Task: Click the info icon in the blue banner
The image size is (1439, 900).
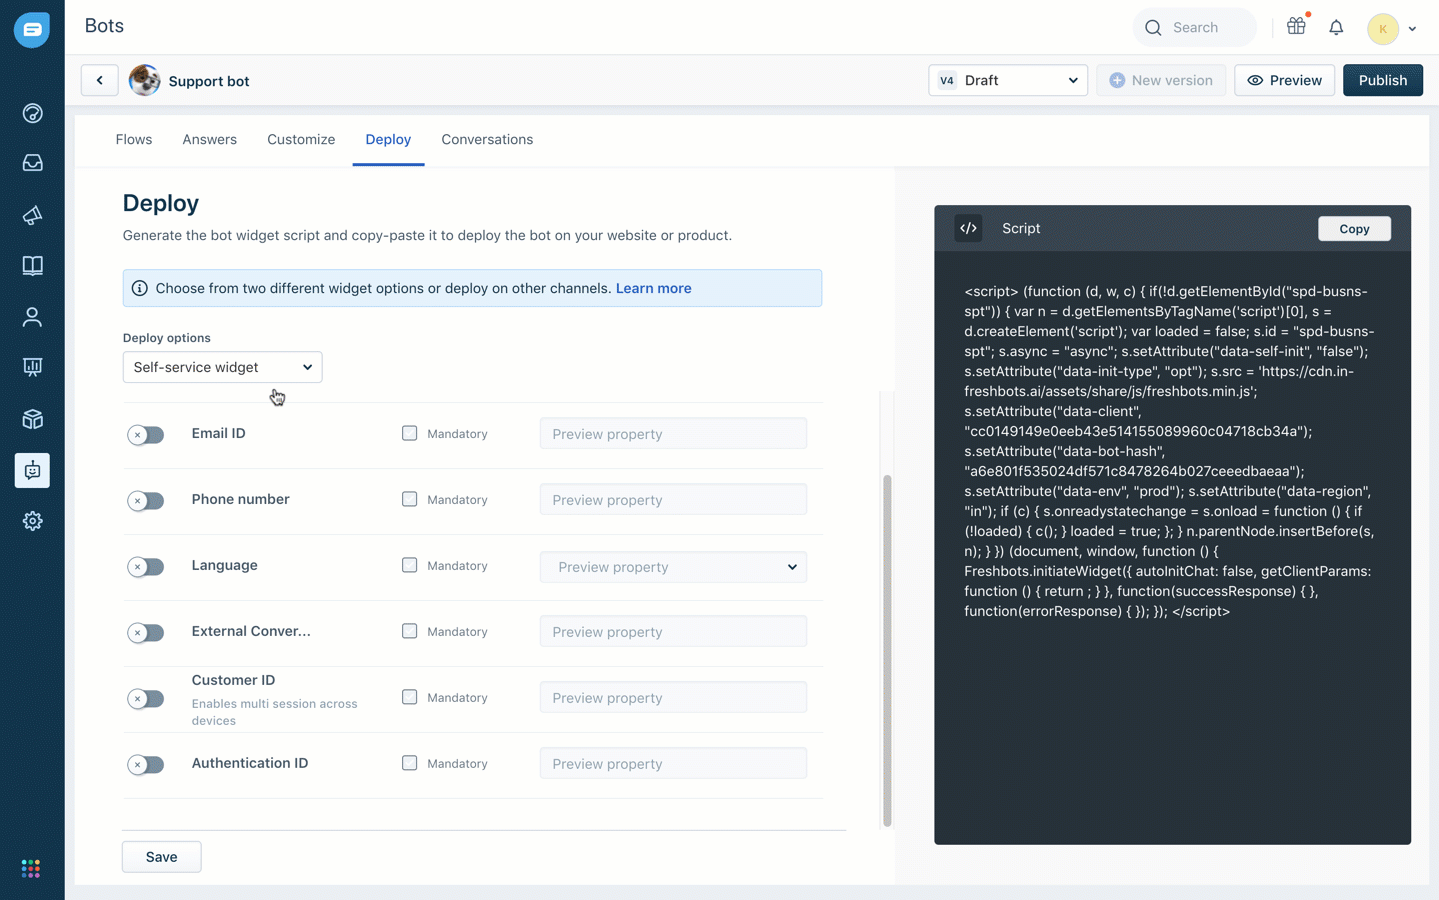Action: pos(140,288)
